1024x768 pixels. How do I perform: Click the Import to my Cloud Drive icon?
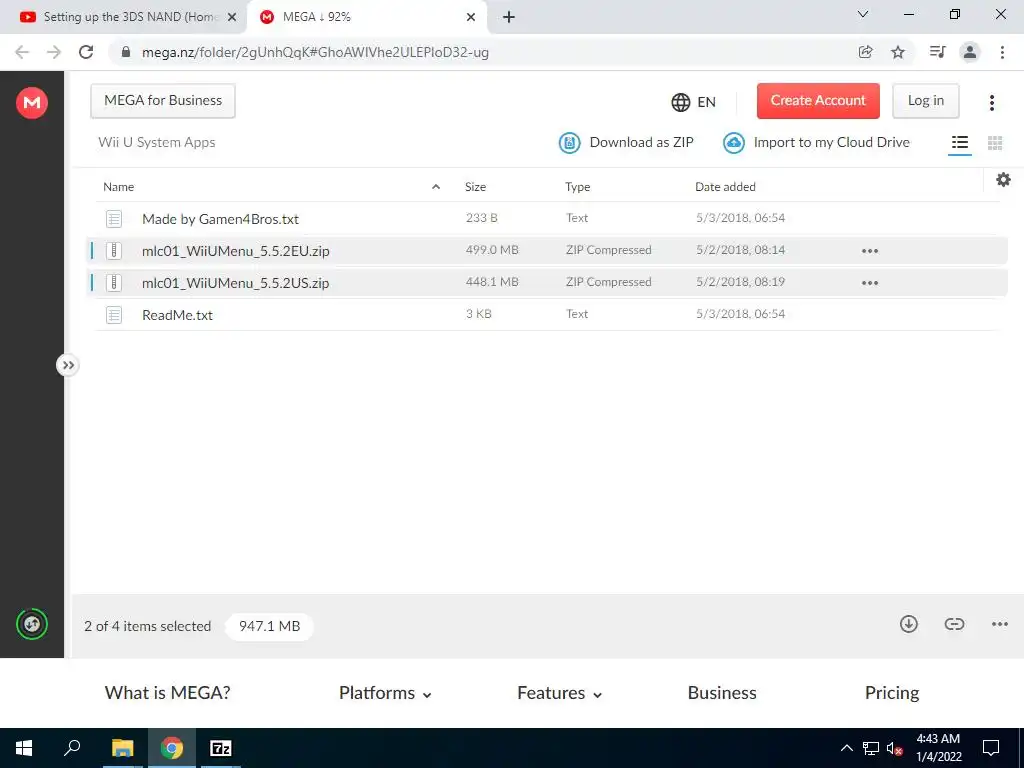coord(734,142)
